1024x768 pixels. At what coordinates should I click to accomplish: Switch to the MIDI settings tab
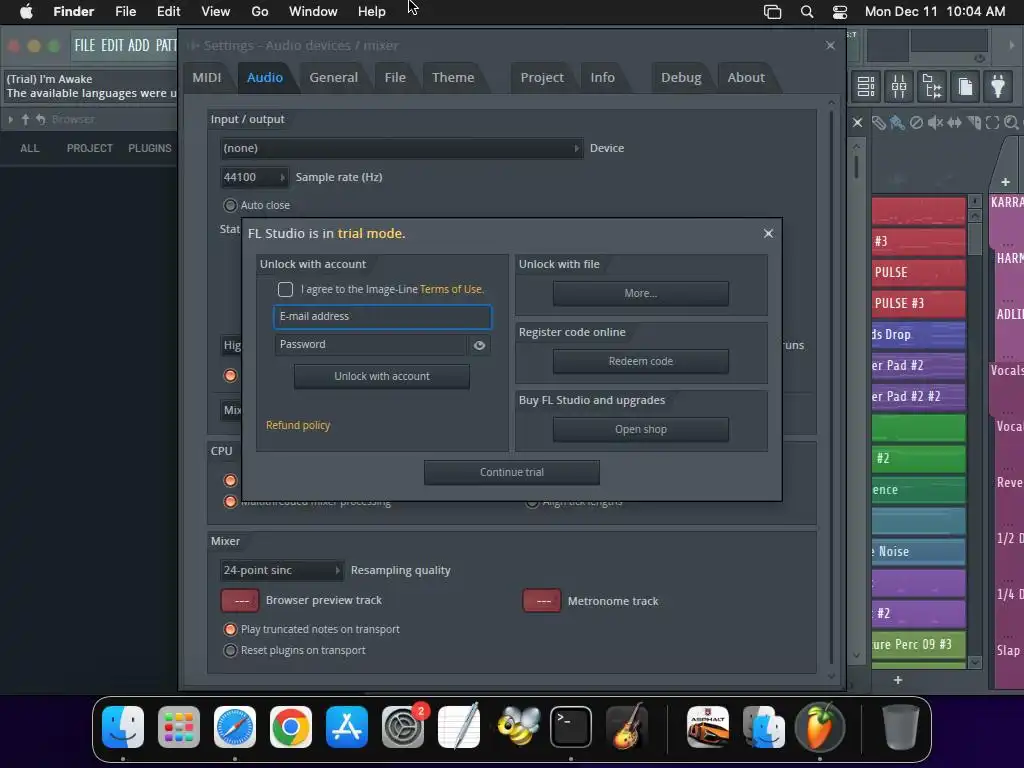(206, 77)
